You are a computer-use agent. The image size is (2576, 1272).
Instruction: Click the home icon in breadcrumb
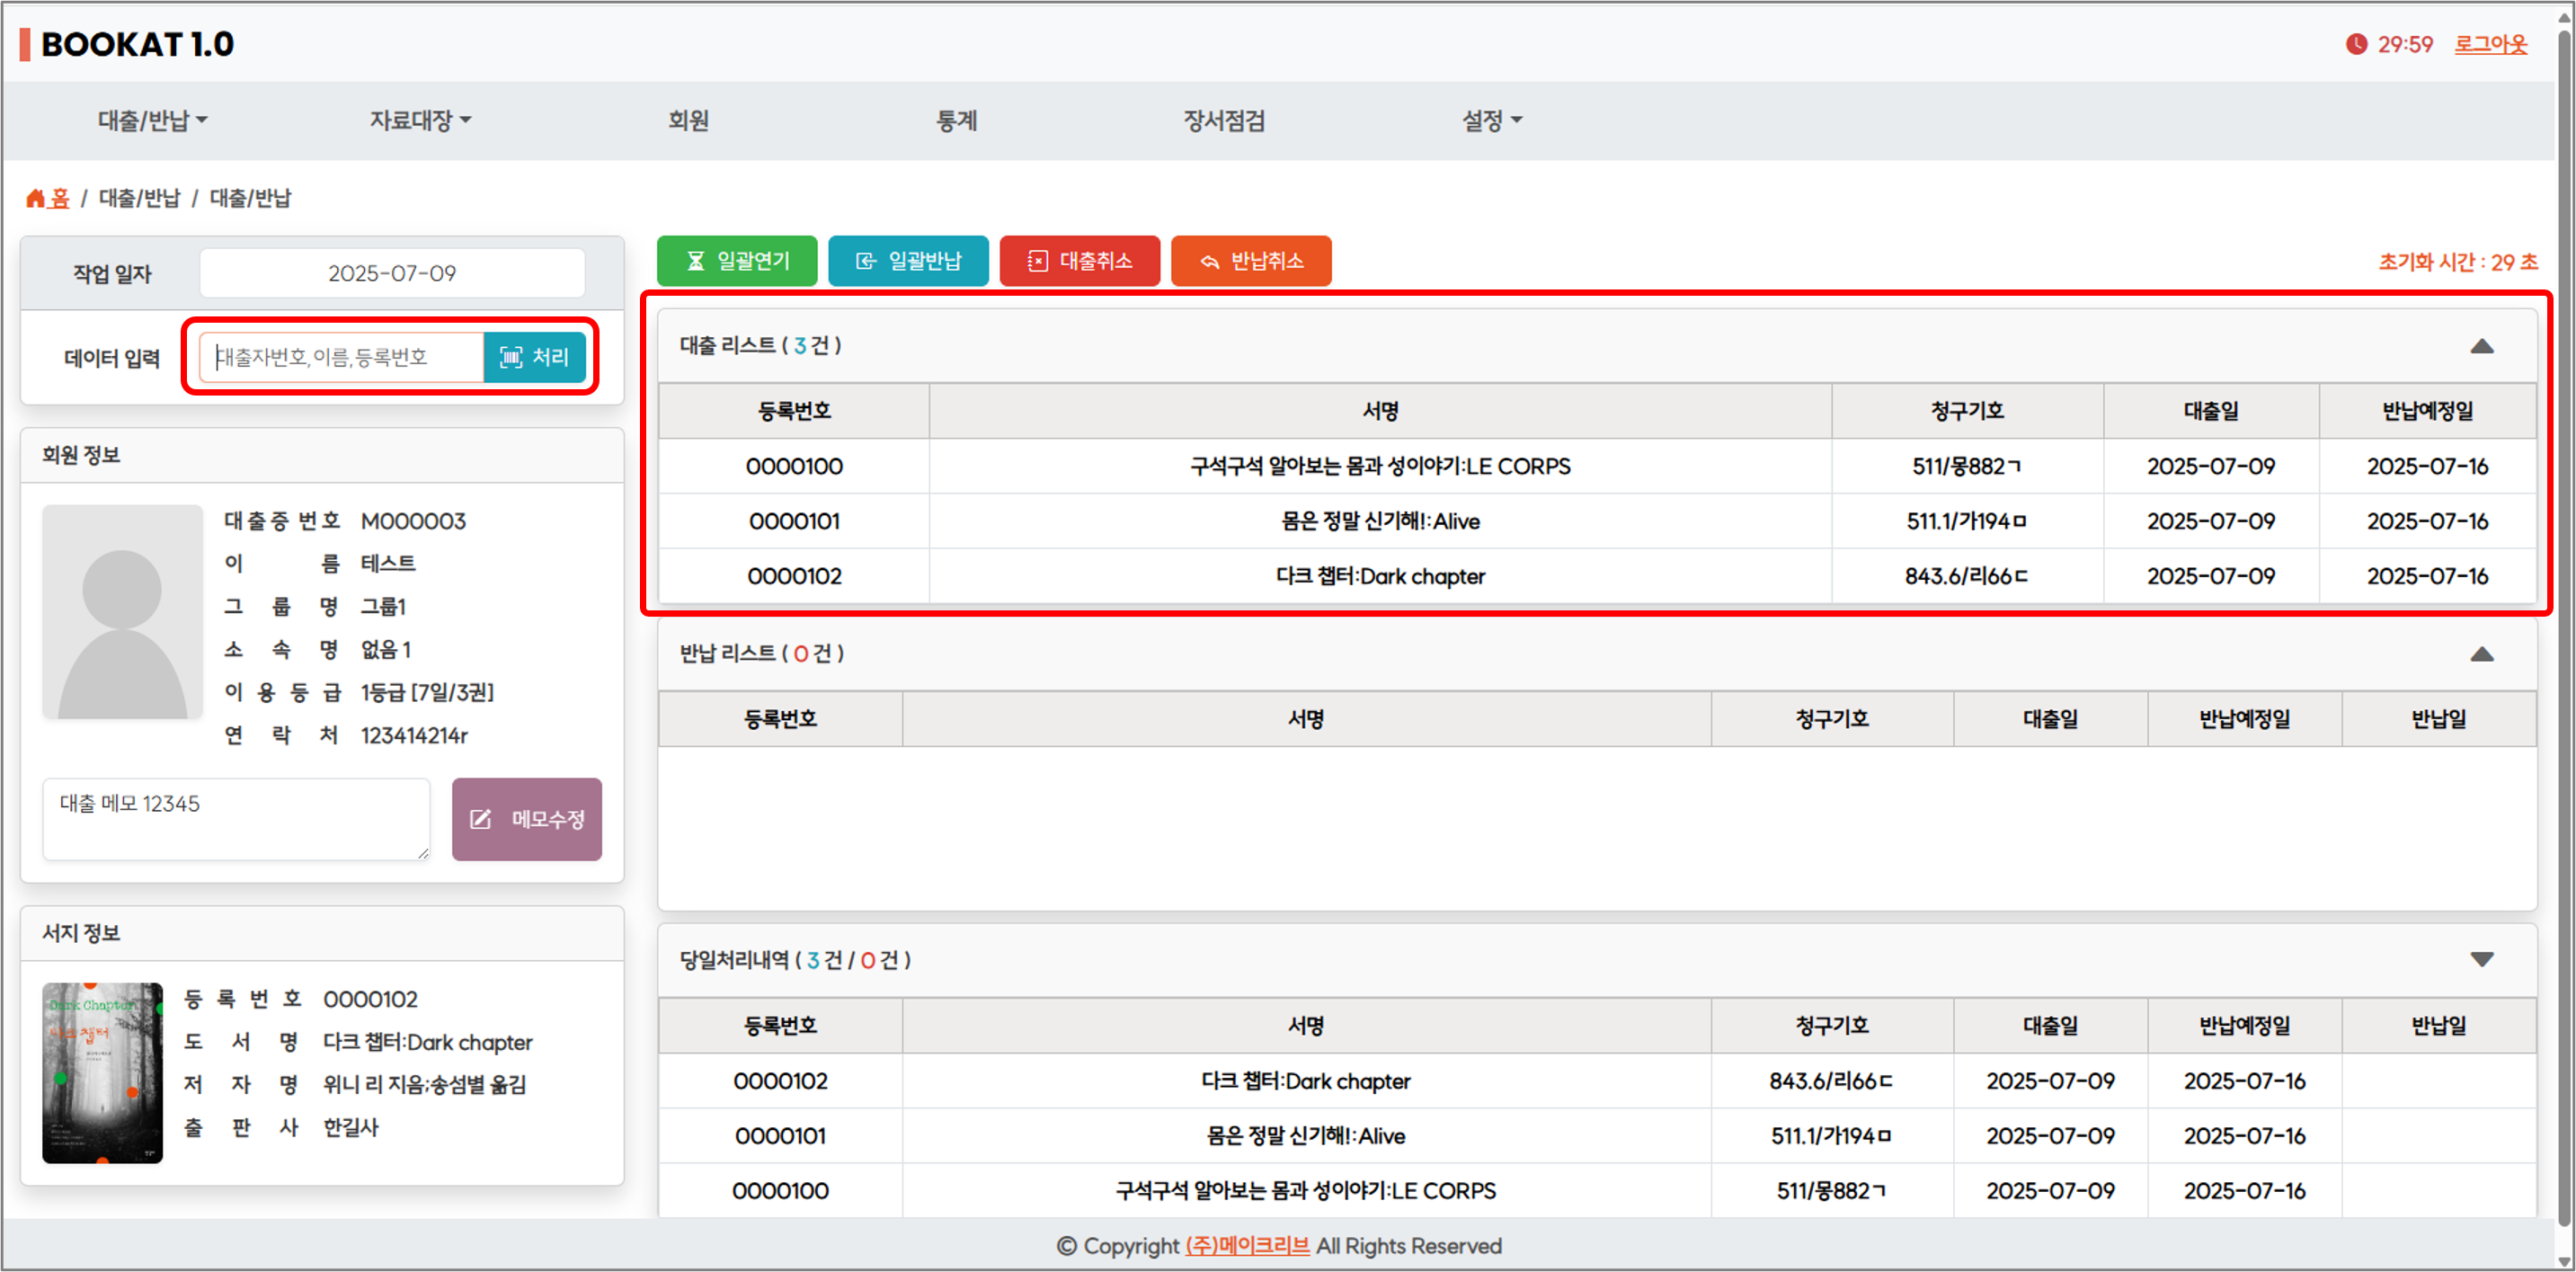coord(36,198)
